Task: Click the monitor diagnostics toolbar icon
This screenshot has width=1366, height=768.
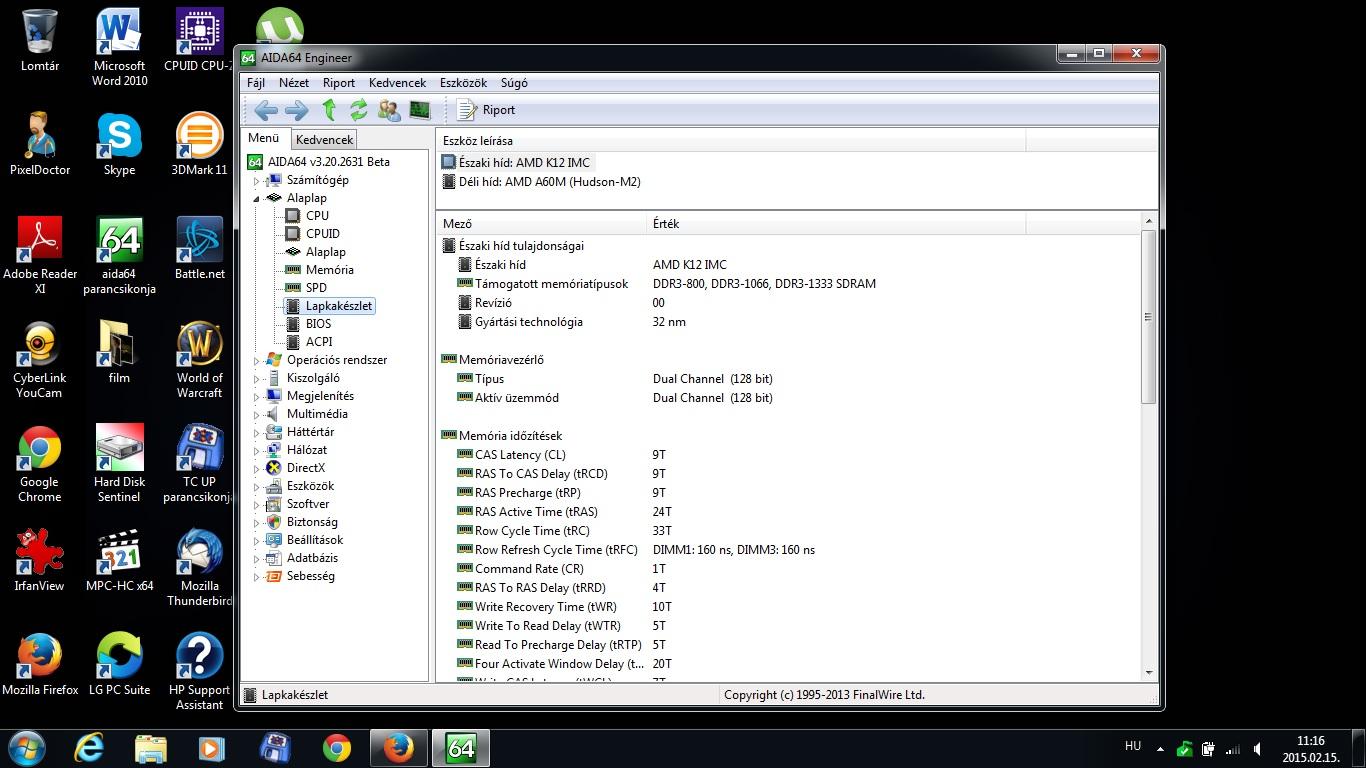Action: [420, 110]
